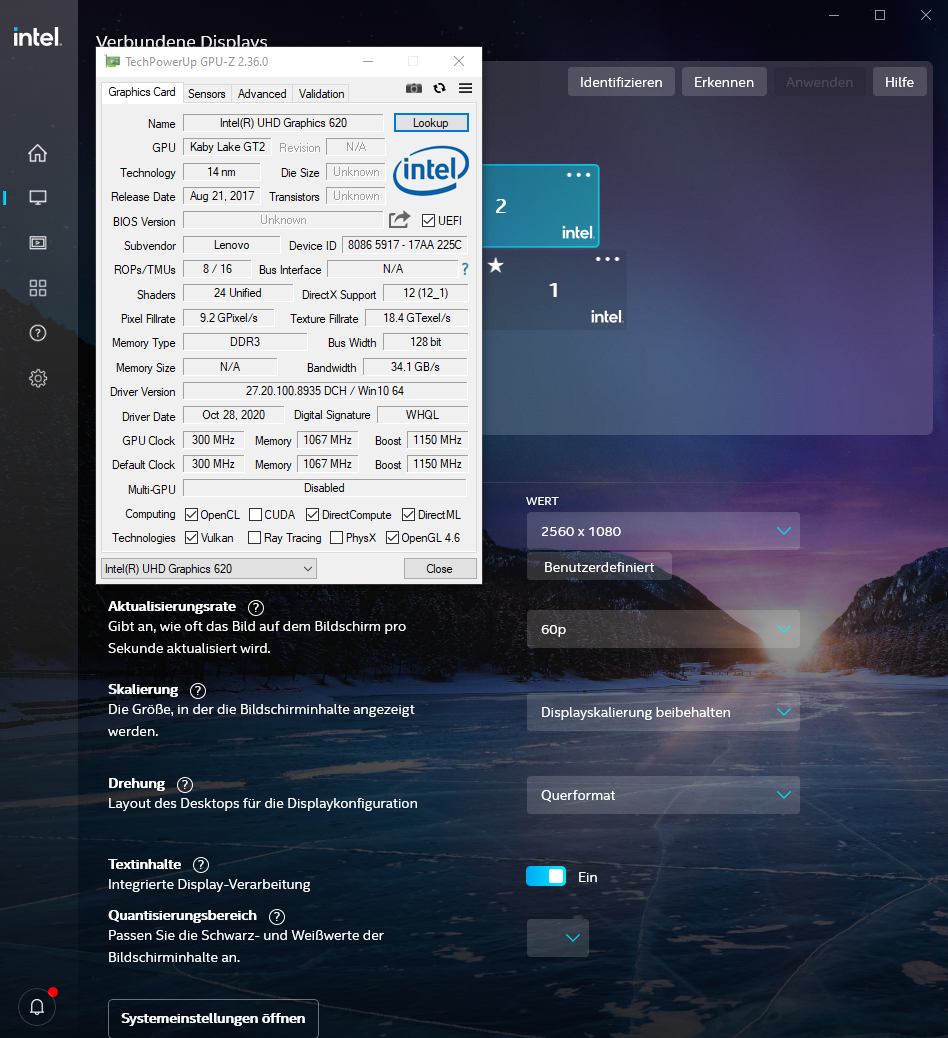The image size is (948, 1038).
Task: Switch off the Textinhalte toggle
Action: [546, 876]
